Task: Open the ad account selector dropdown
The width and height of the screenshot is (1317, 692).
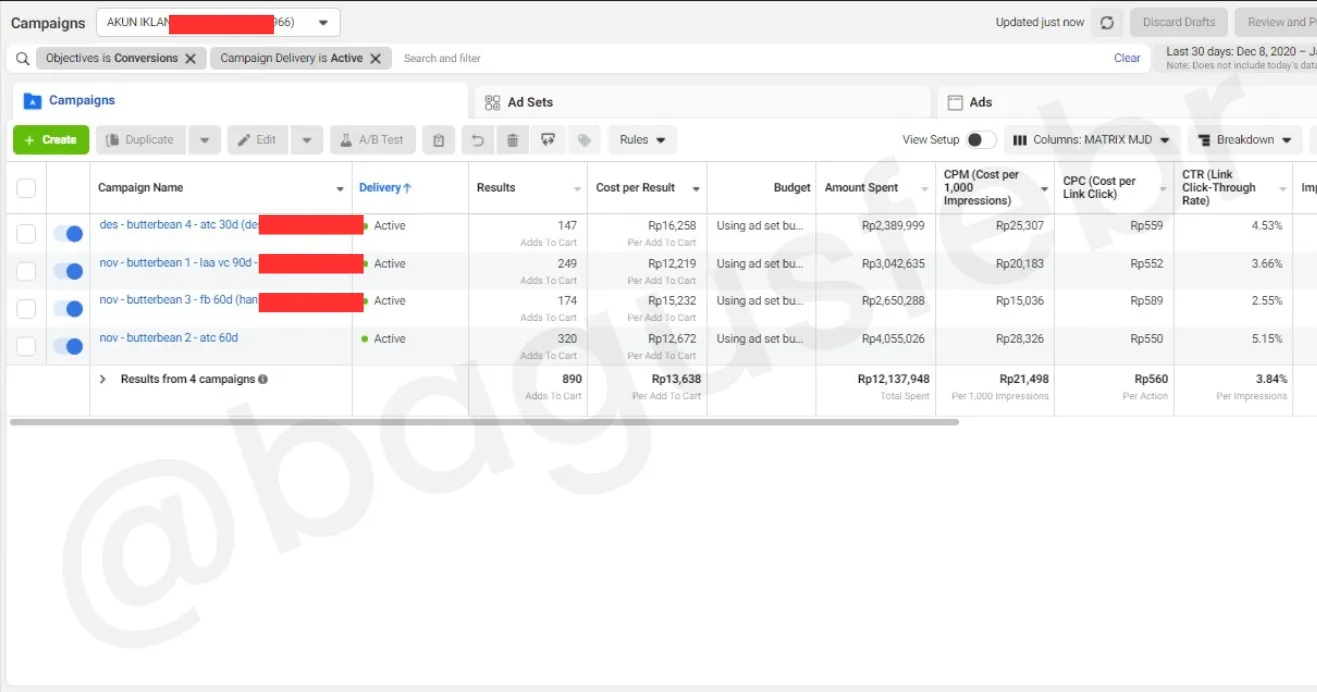Action: (218, 22)
